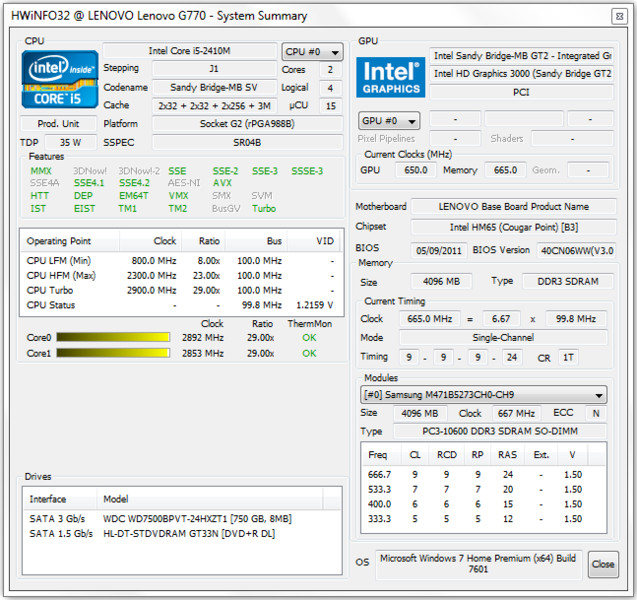Click the BIOS date 05/09/2011 field
The width and height of the screenshot is (637, 600).
click(x=439, y=251)
